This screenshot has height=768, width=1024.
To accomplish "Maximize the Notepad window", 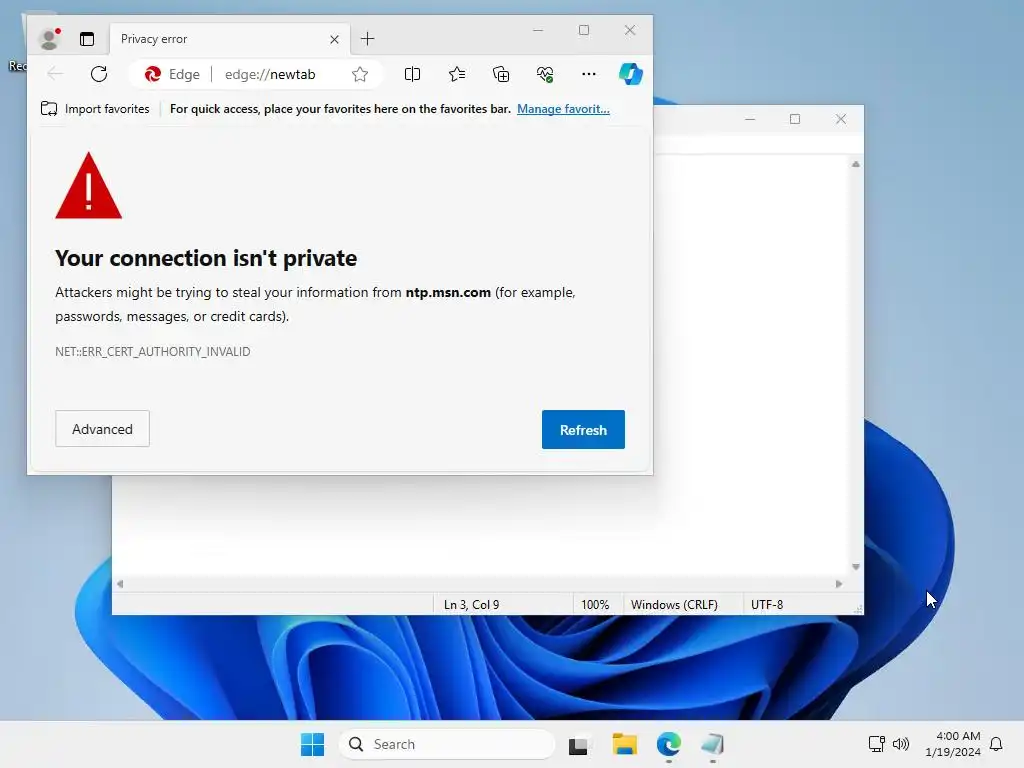I will tap(795, 119).
